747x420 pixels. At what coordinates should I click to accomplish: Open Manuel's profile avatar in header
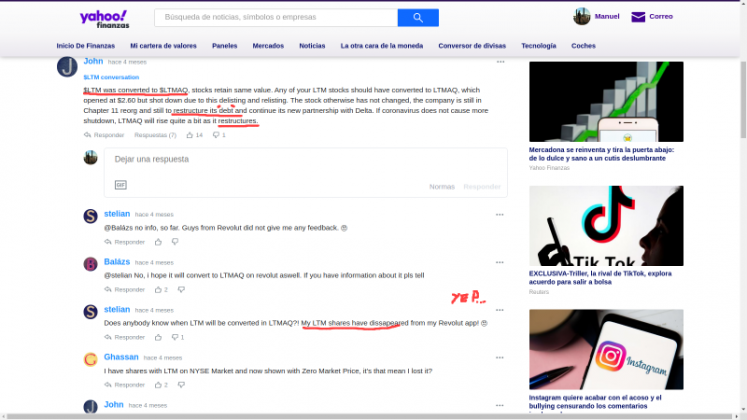click(582, 17)
